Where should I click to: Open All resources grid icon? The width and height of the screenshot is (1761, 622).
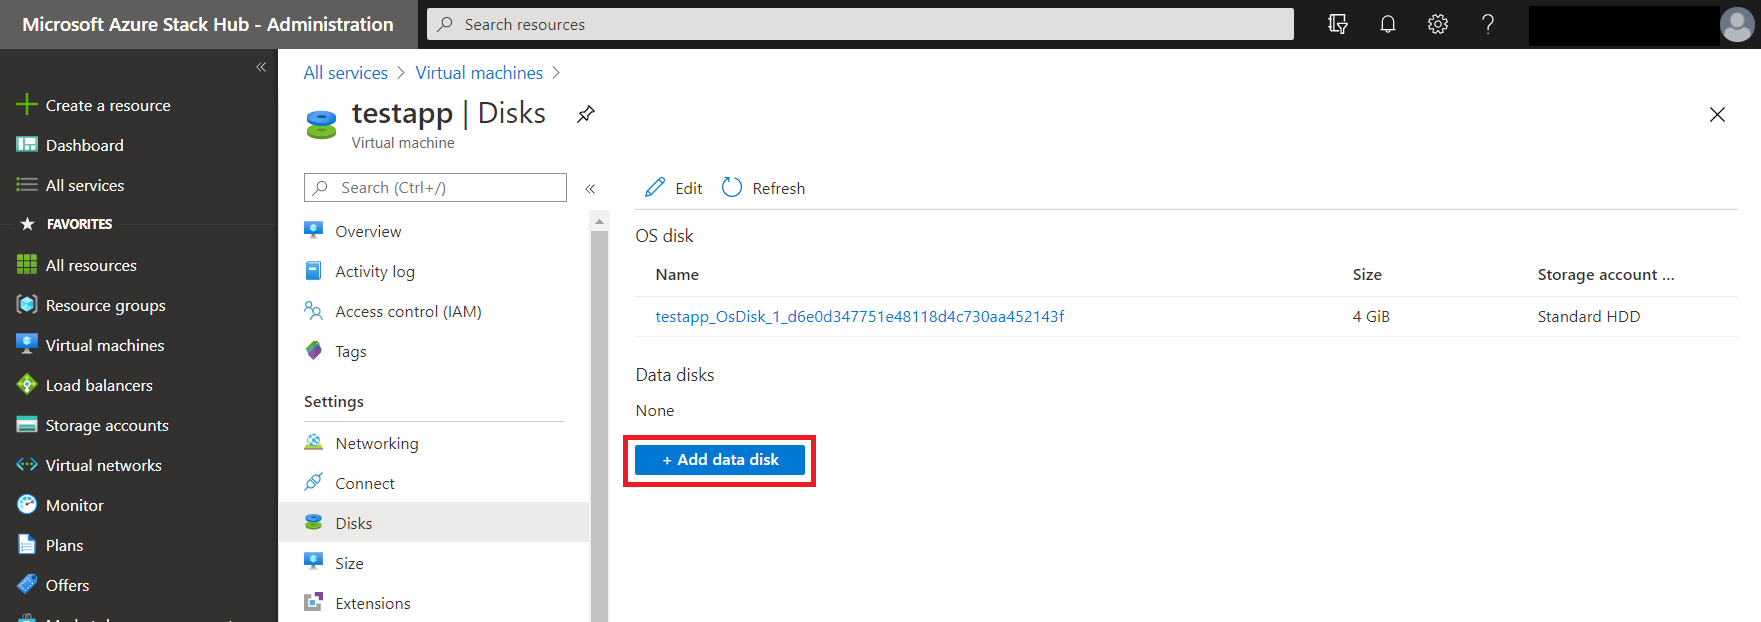pos(27,265)
